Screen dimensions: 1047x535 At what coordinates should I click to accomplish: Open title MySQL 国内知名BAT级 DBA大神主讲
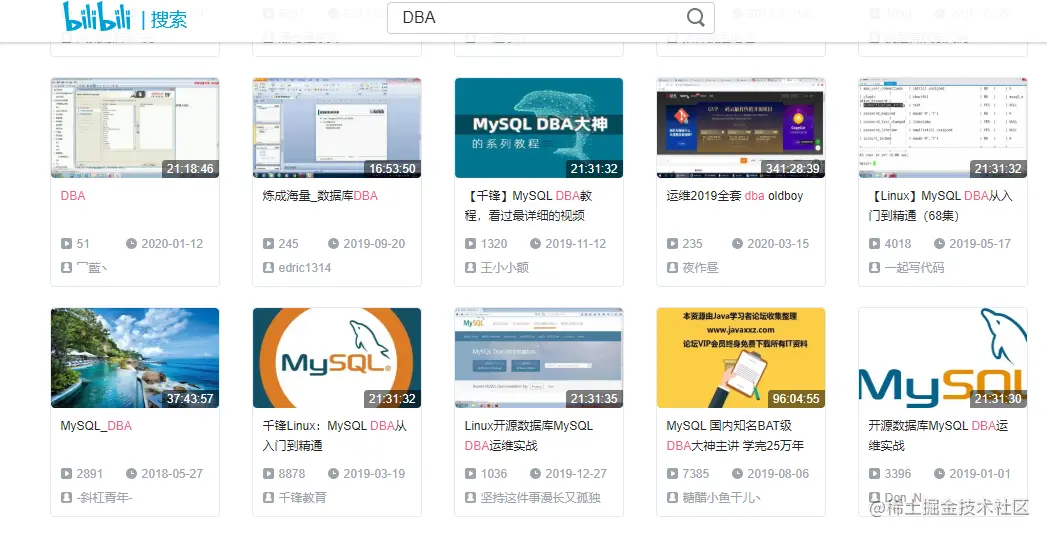[x=735, y=435]
